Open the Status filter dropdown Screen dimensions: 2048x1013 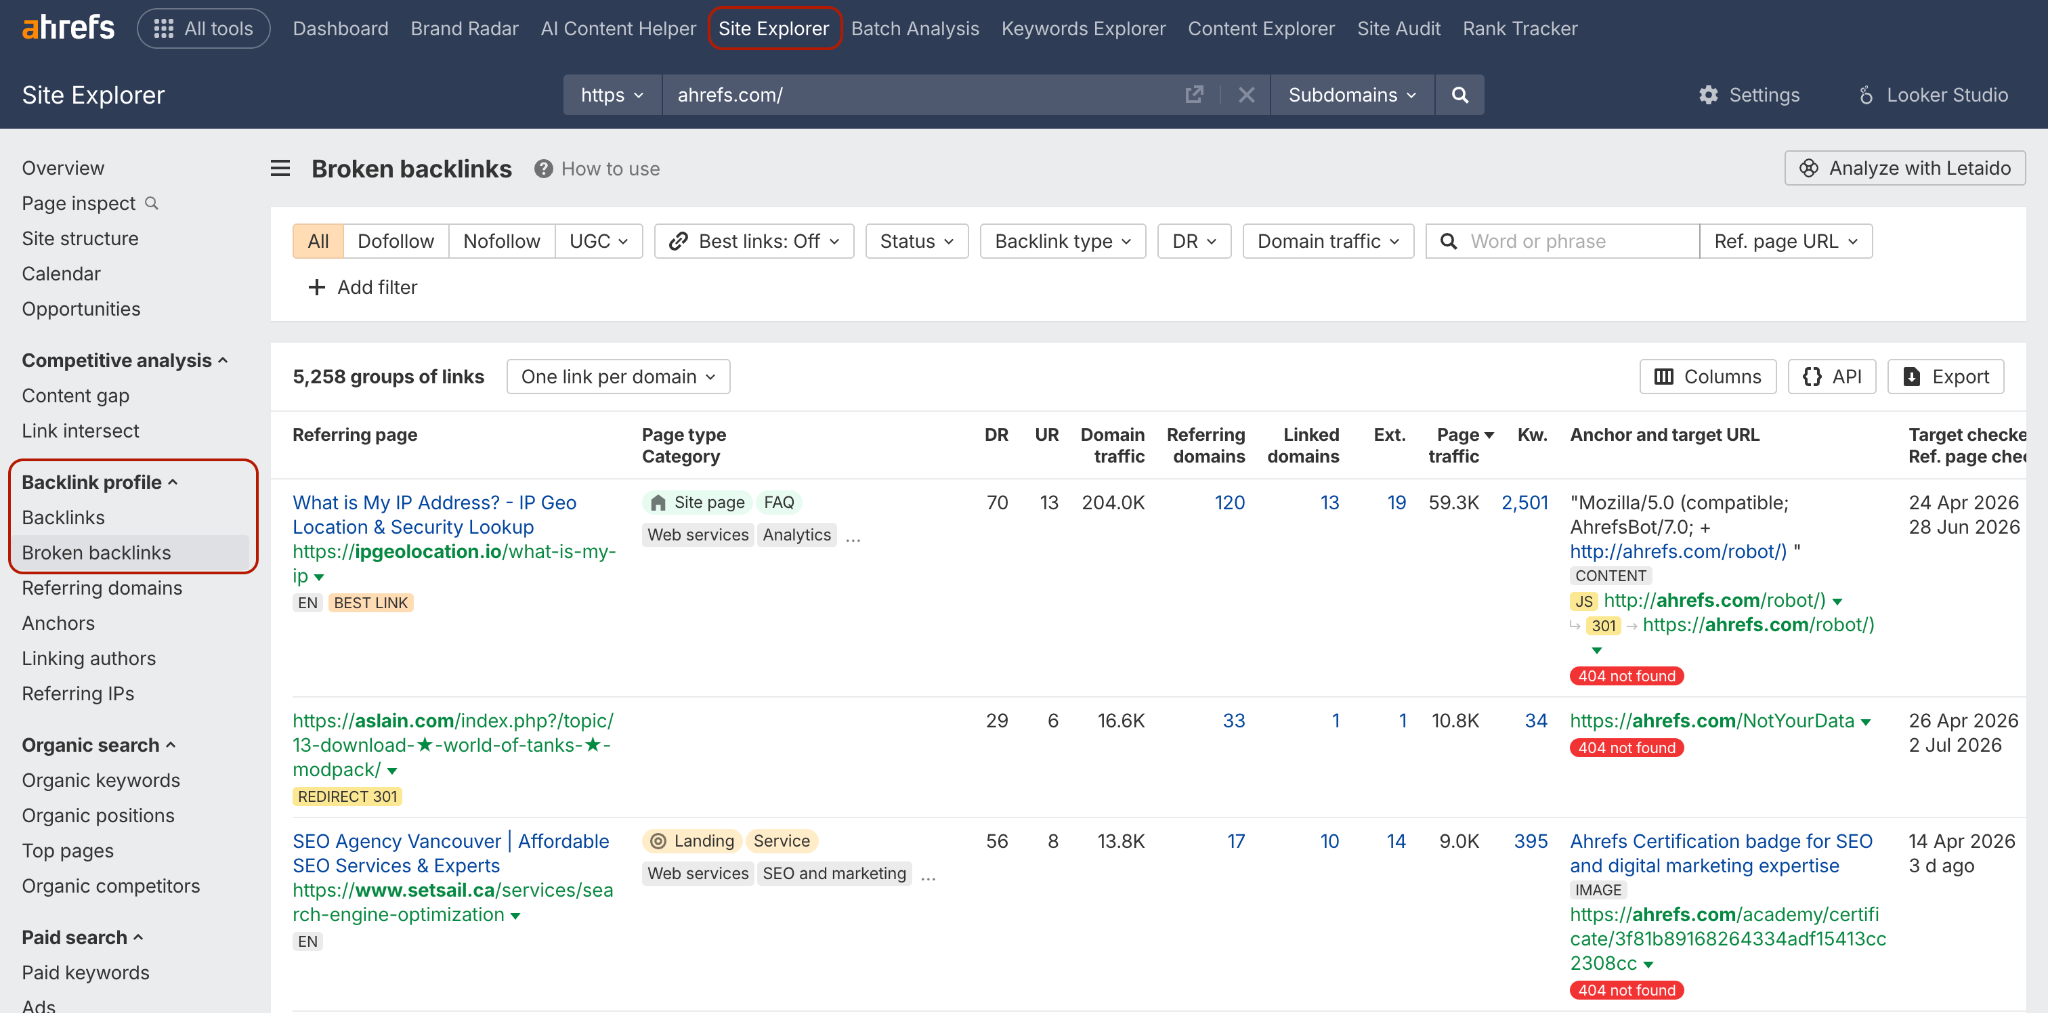(x=917, y=241)
